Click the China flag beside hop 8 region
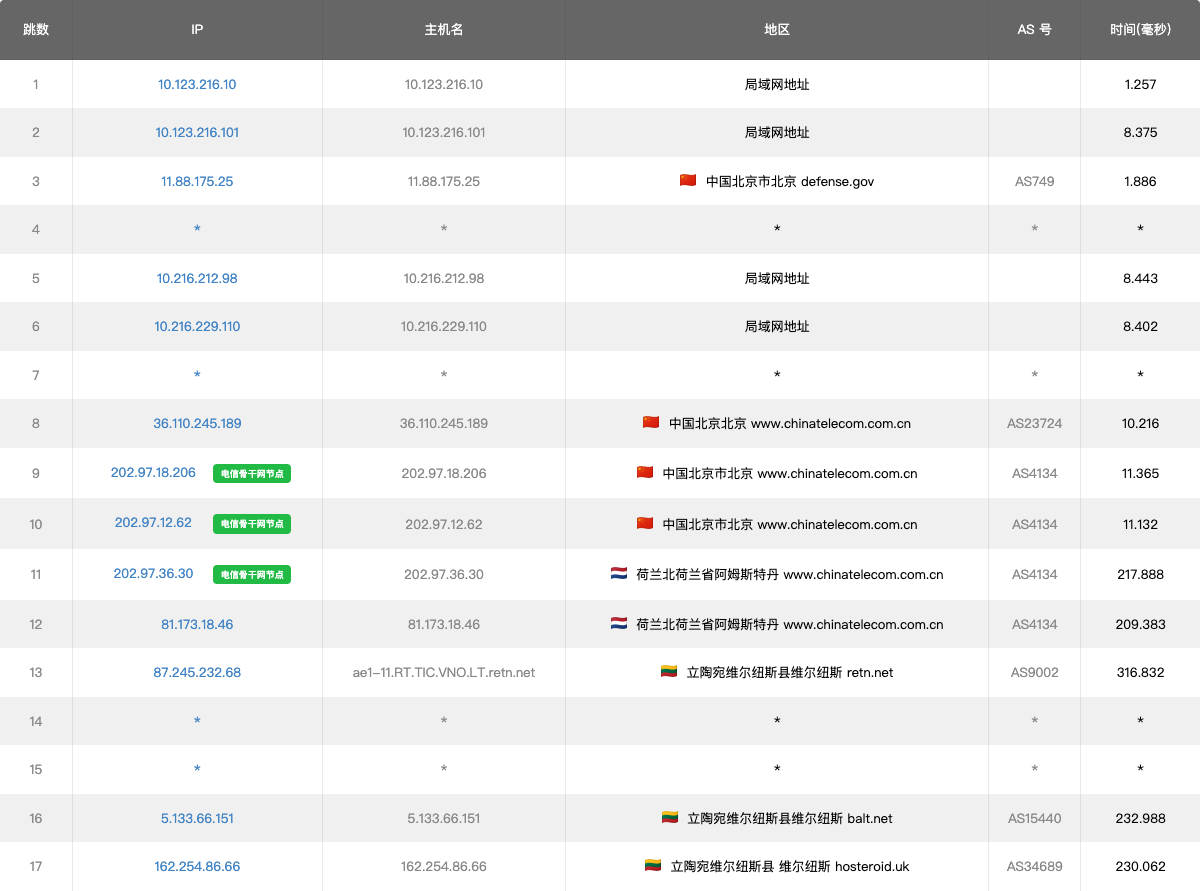 click(651, 423)
